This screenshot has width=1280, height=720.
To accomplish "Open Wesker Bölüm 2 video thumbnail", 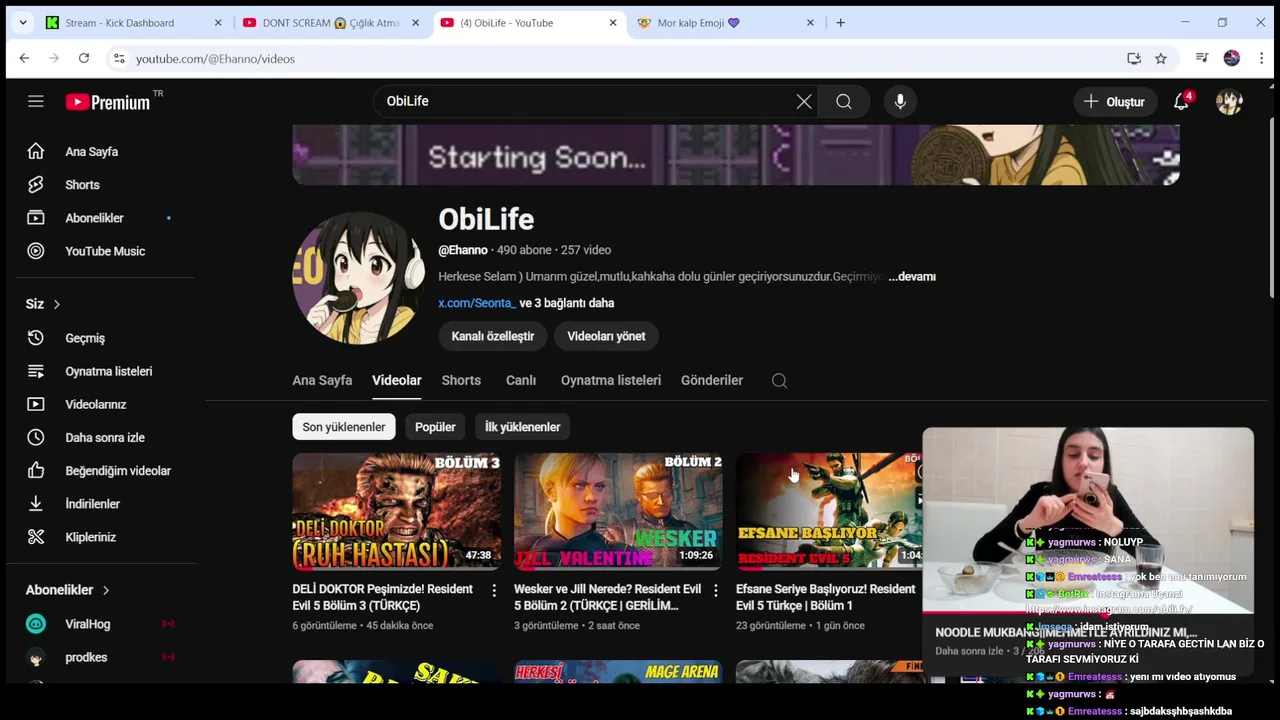I will coord(618,512).
